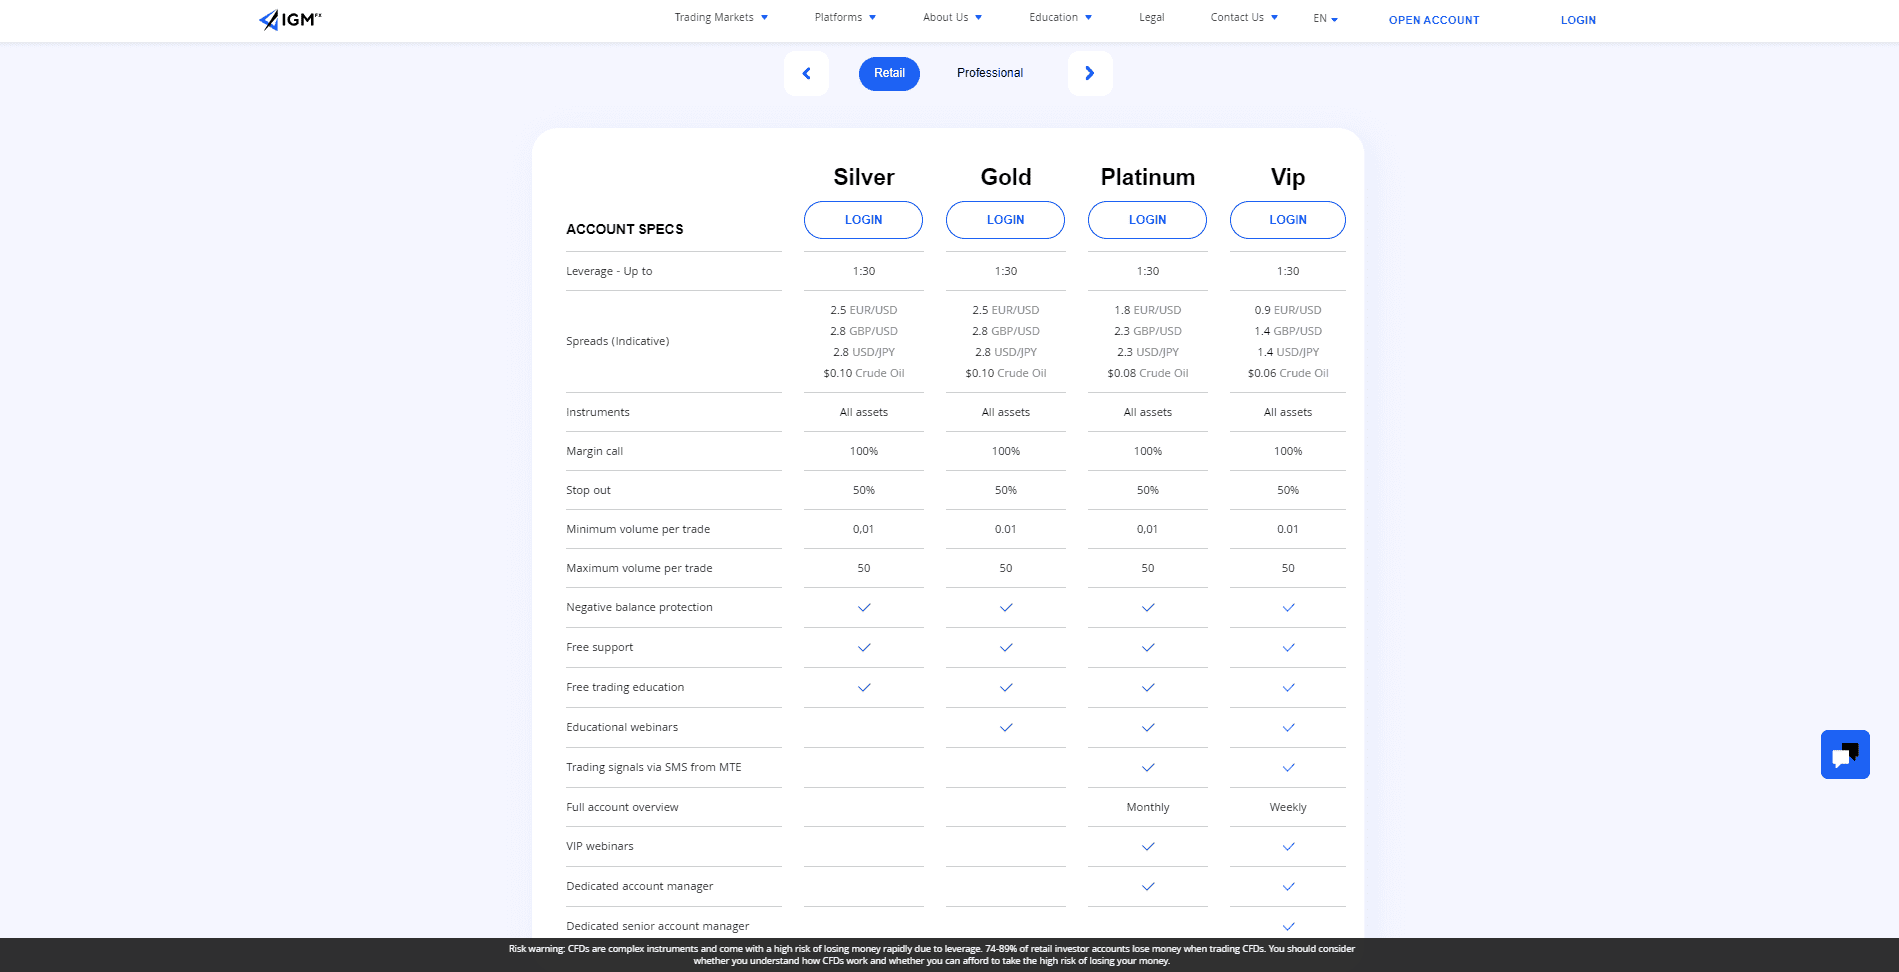Open the EN language selector
The height and width of the screenshot is (972, 1899).
(x=1323, y=17)
